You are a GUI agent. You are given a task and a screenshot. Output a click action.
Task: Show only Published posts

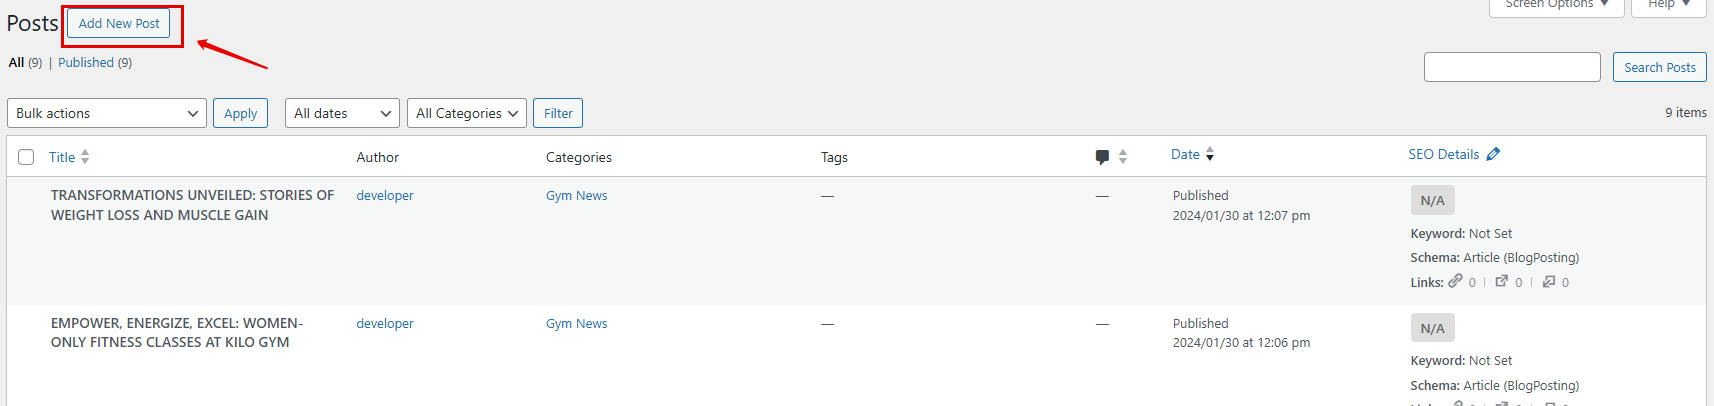click(86, 62)
